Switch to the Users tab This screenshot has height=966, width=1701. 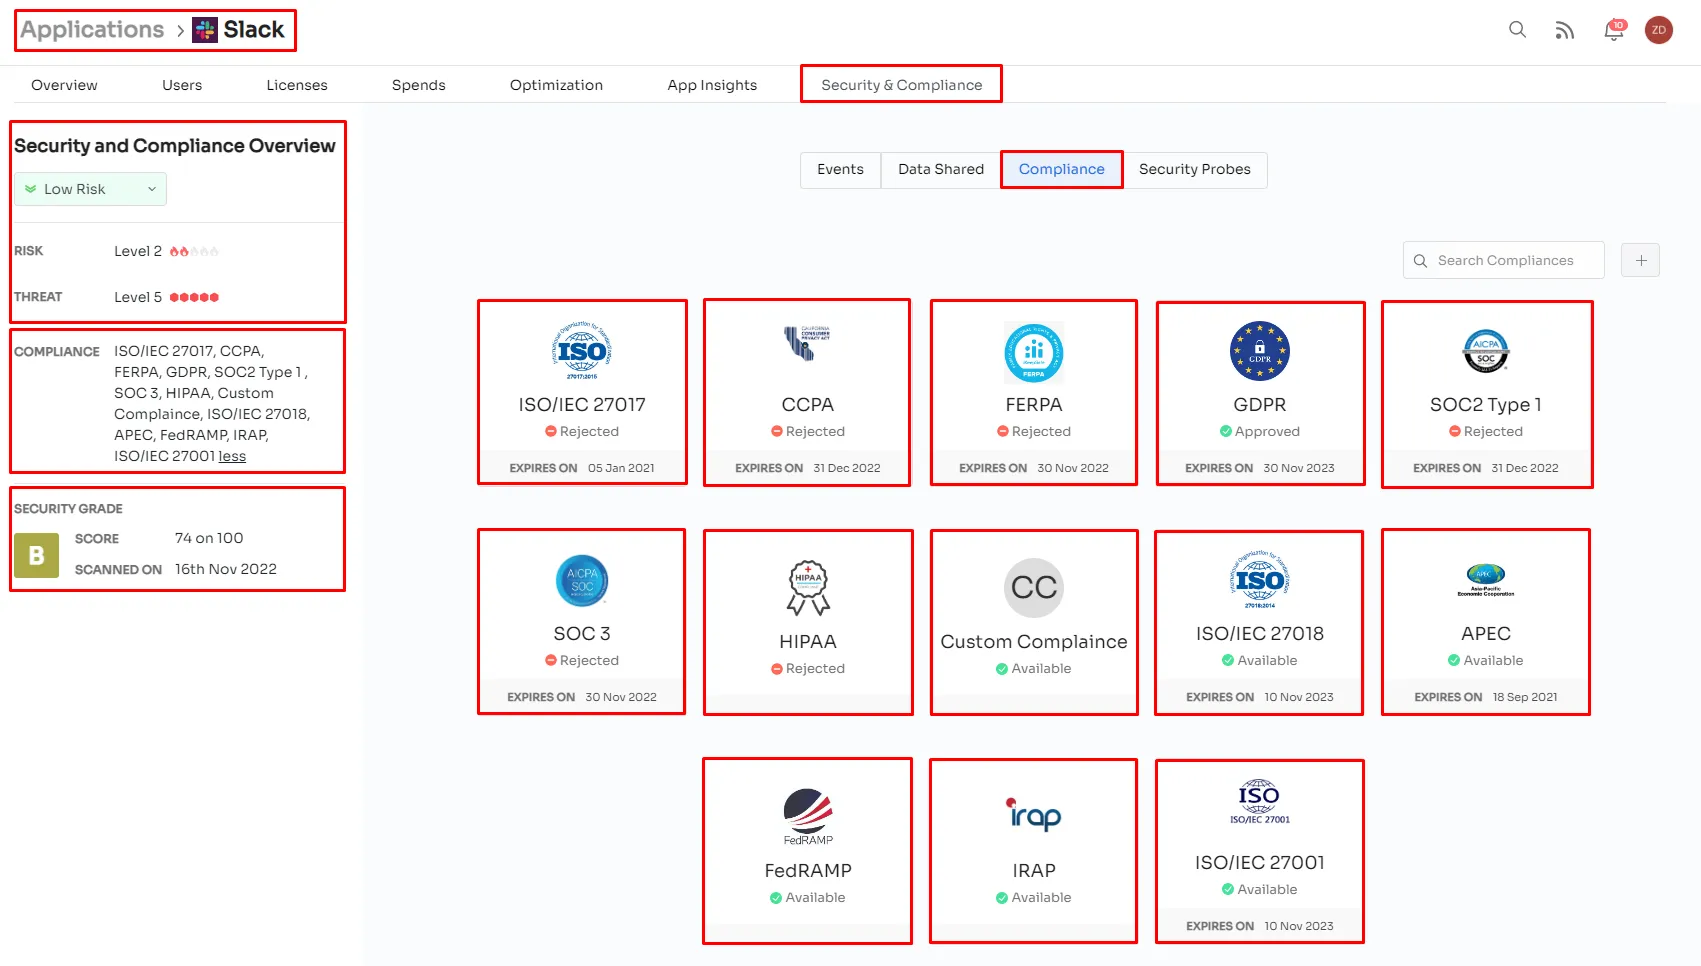click(x=182, y=85)
